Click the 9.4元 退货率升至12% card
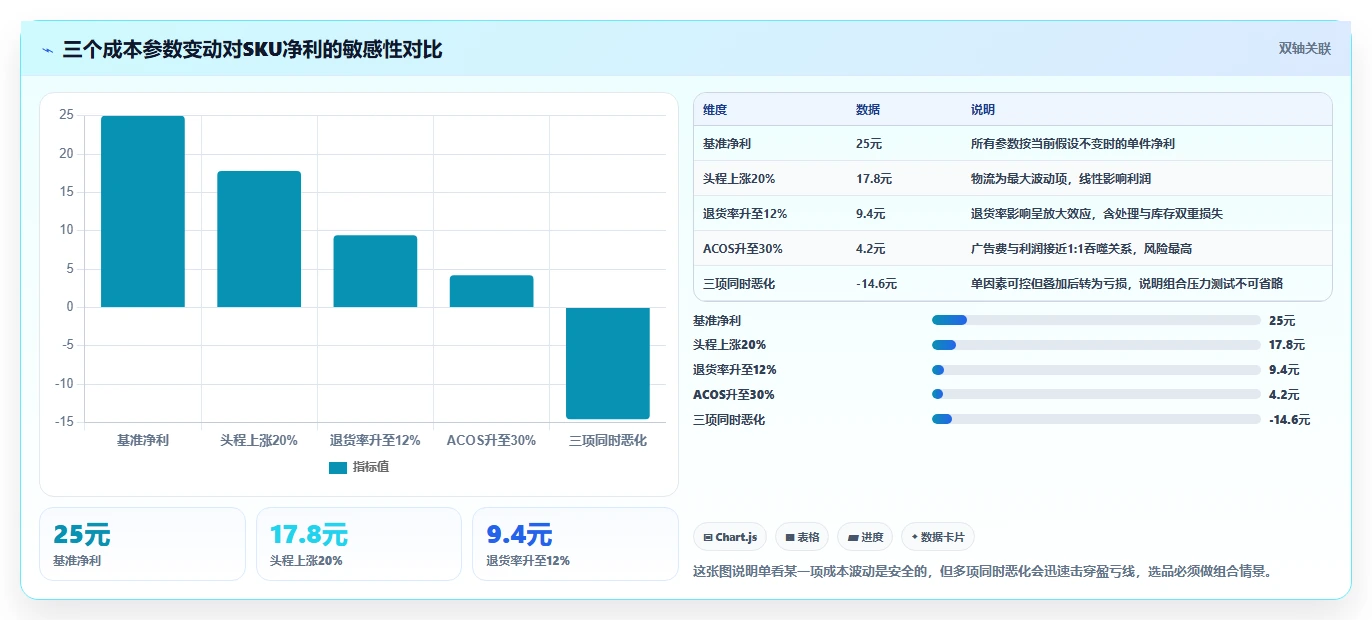 click(575, 544)
